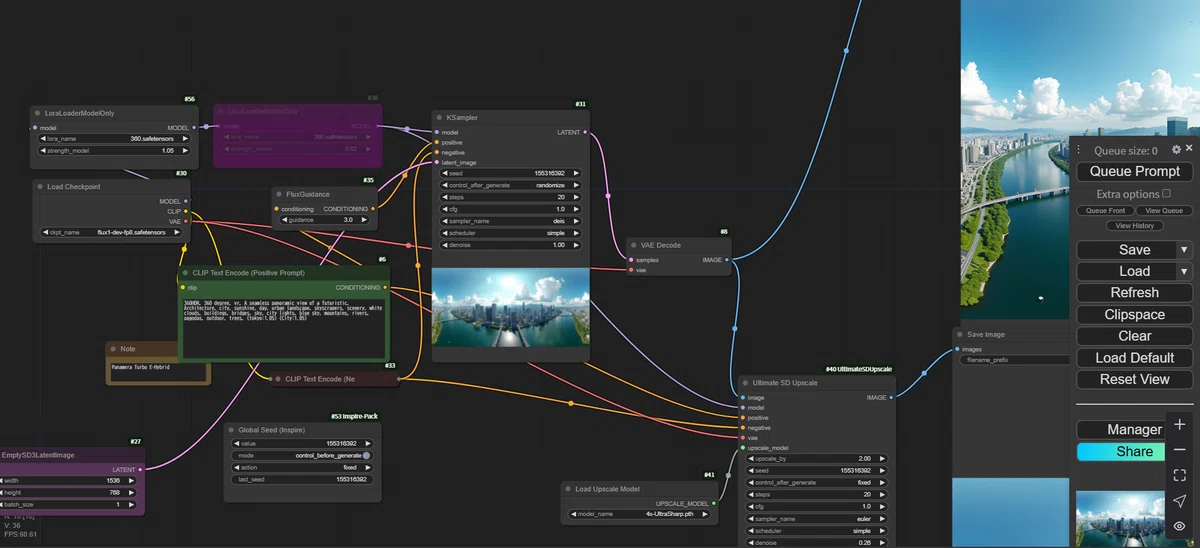Adjust the Ultimate SD Upscale denoise value
This screenshot has width=1200, height=548.
pyautogui.click(x=818, y=543)
